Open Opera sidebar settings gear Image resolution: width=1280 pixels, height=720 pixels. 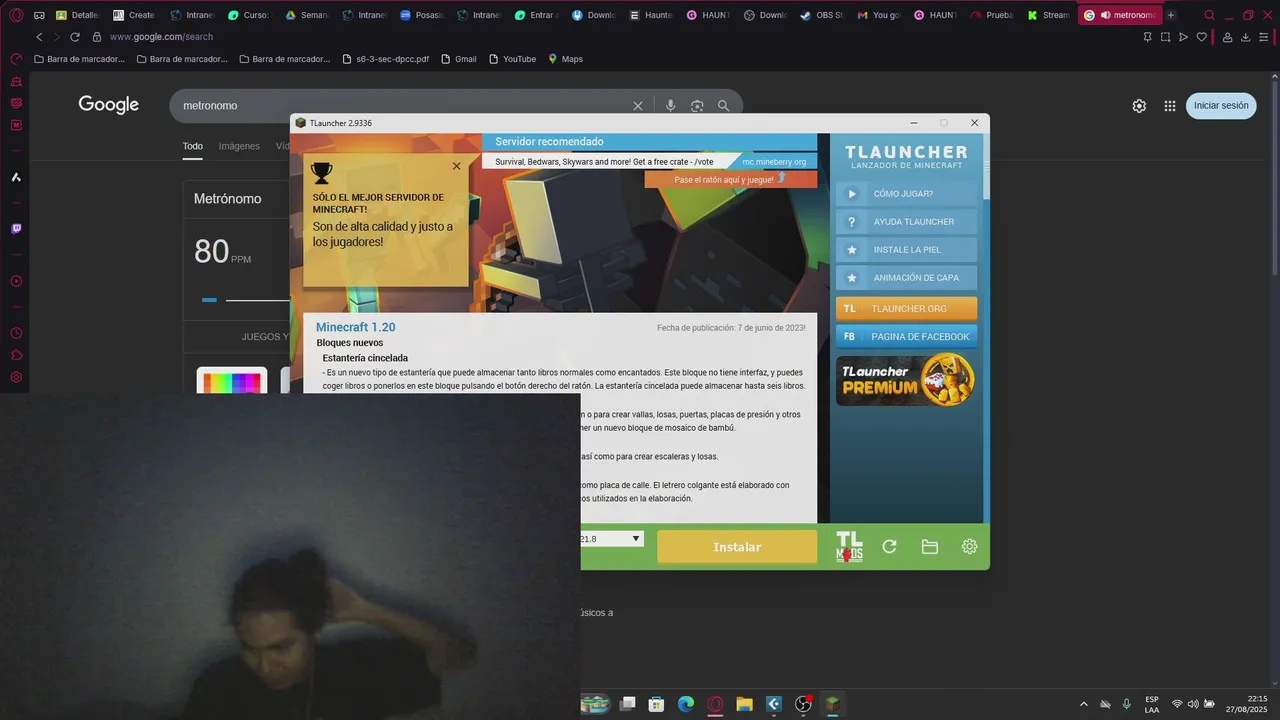[16, 377]
